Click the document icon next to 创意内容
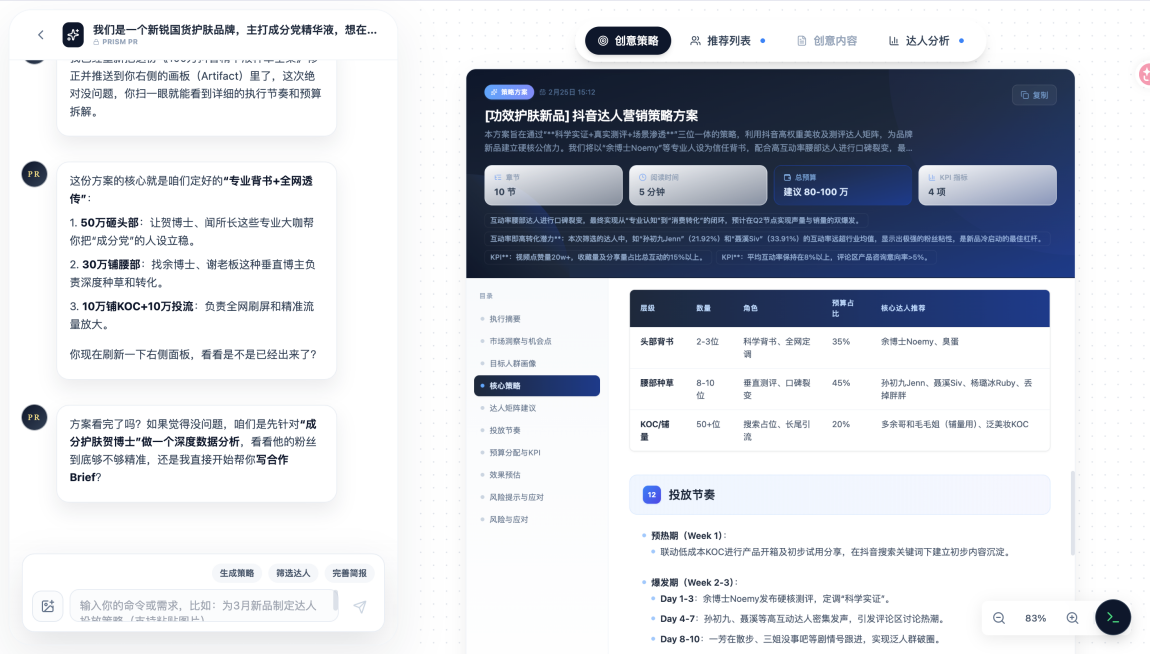 pos(801,40)
